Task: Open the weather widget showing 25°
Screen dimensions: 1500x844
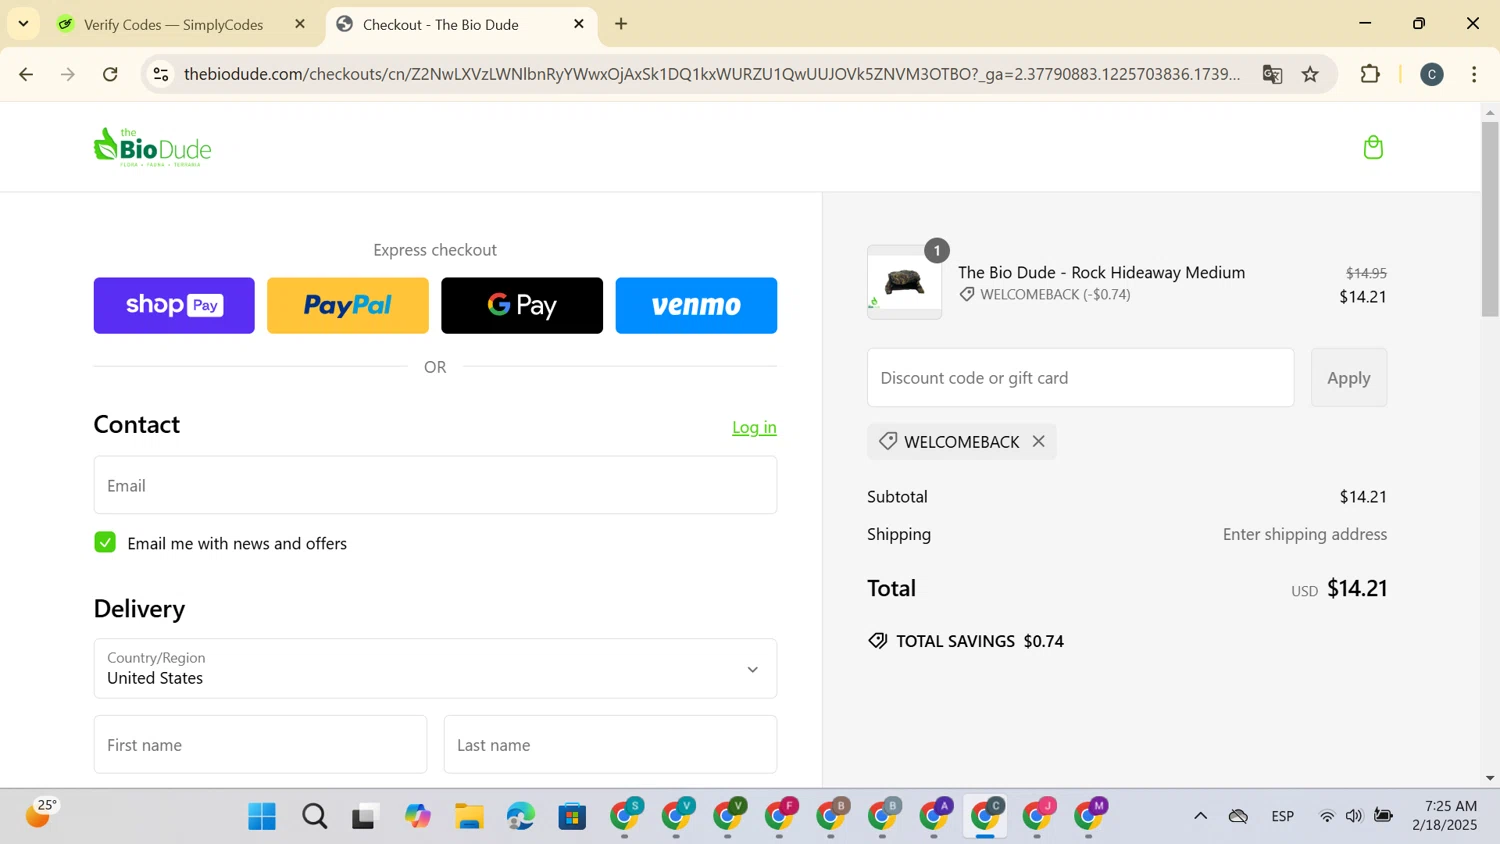Action: click(41, 814)
